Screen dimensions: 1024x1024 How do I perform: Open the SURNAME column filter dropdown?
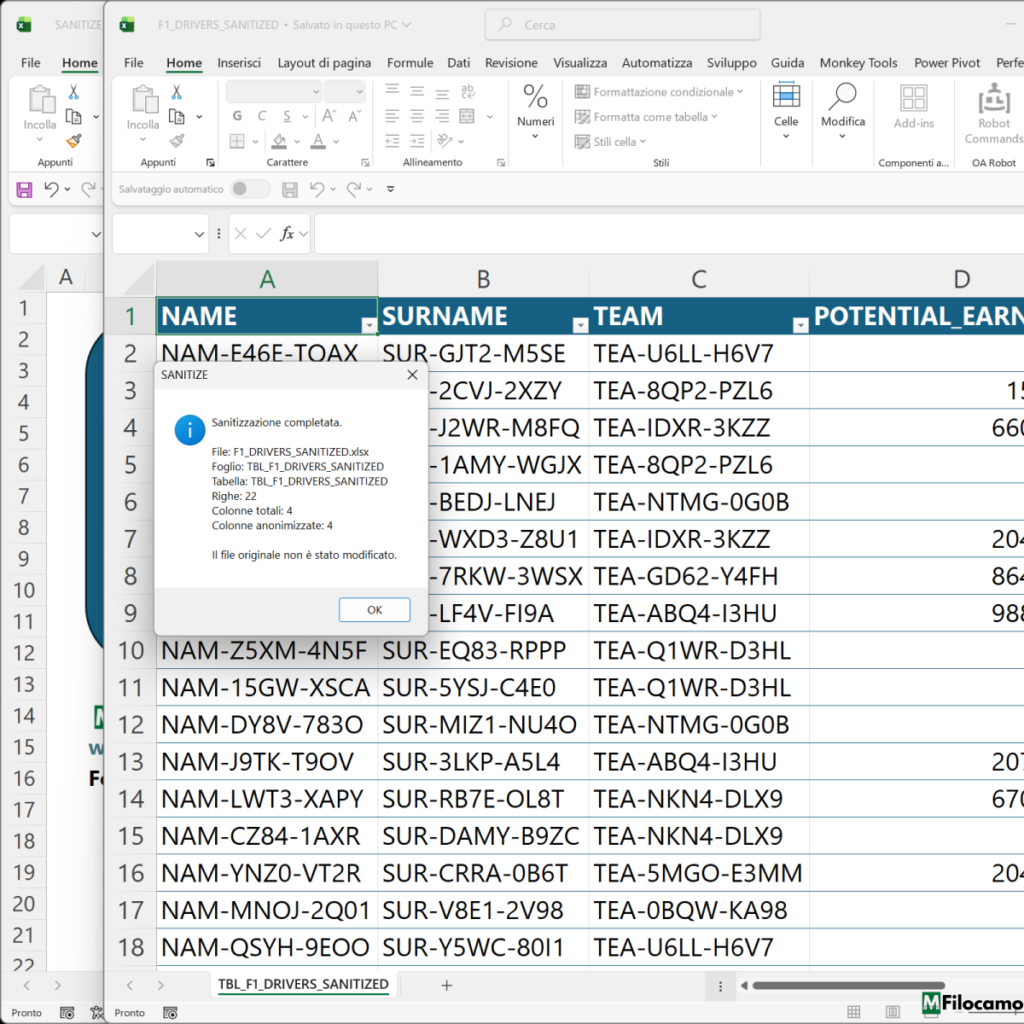580,325
